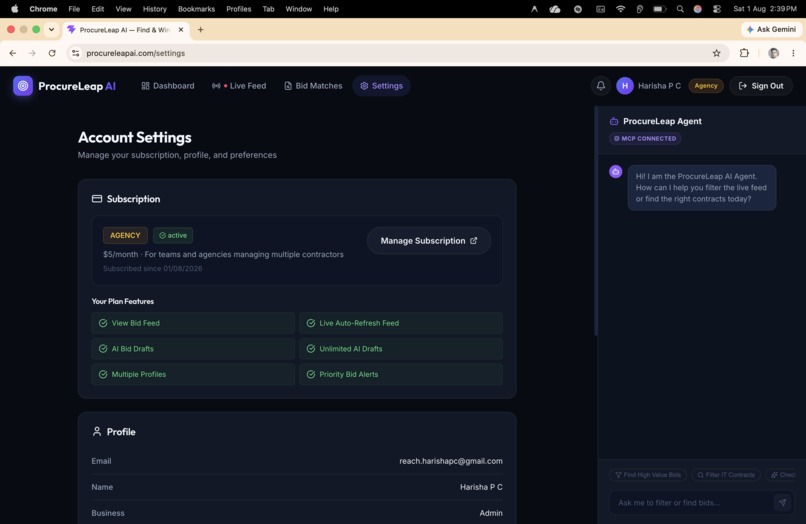Viewport: 806px width, 524px height.
Task: Click the Filter IT Contracts suggestion
Action: click(726, 475)
